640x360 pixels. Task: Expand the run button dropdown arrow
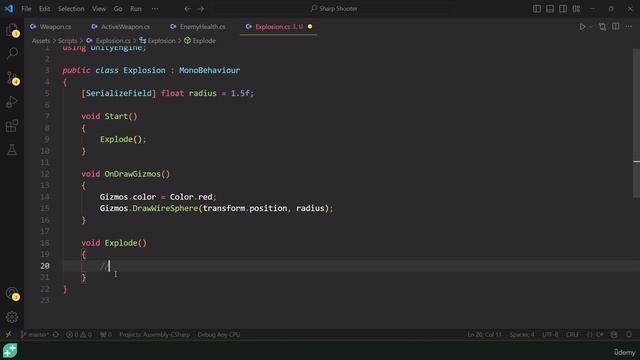(591, 27)
